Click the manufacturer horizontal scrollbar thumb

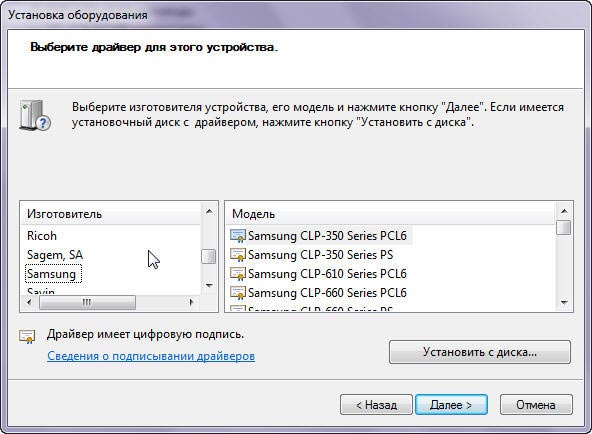[87, 302]
